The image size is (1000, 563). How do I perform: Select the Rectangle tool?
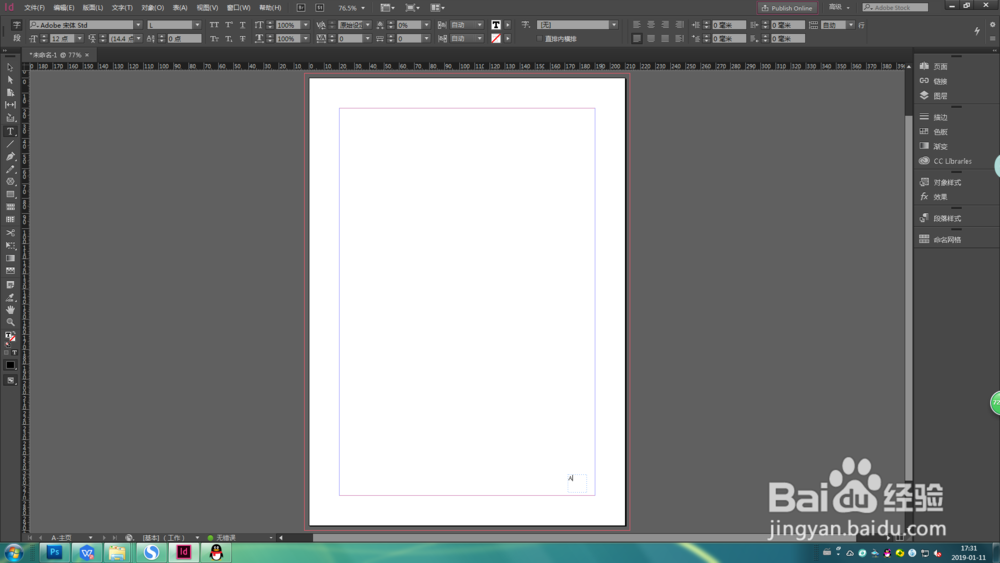coord(10,195)
